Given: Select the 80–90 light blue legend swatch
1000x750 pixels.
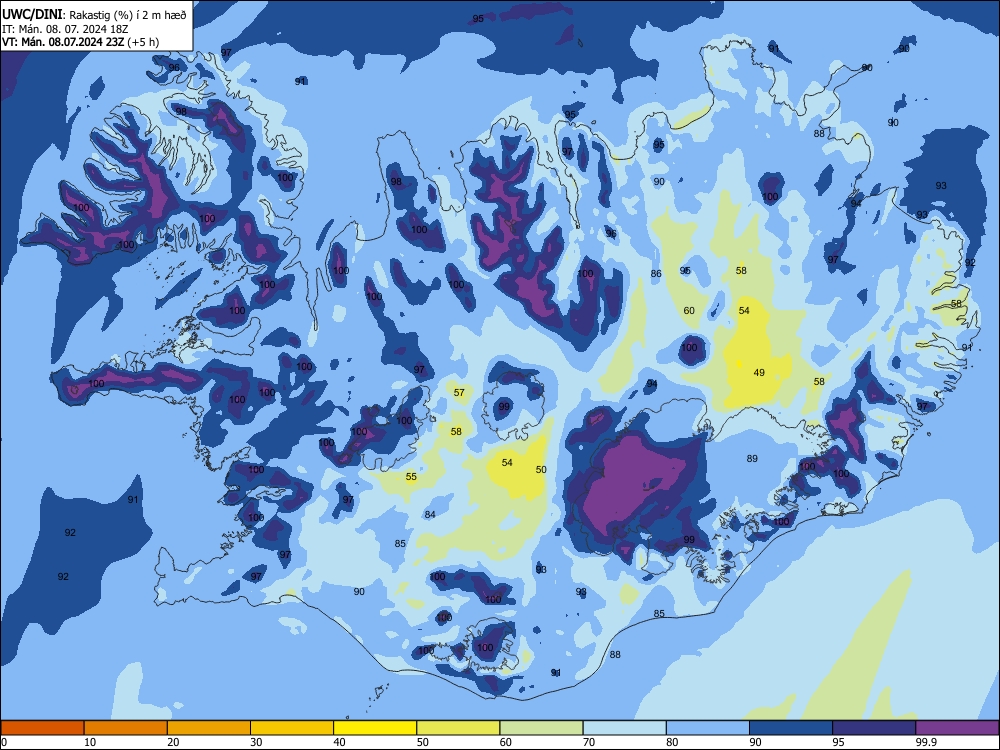Looking at the screenshot, I should (x=708, y=728).
